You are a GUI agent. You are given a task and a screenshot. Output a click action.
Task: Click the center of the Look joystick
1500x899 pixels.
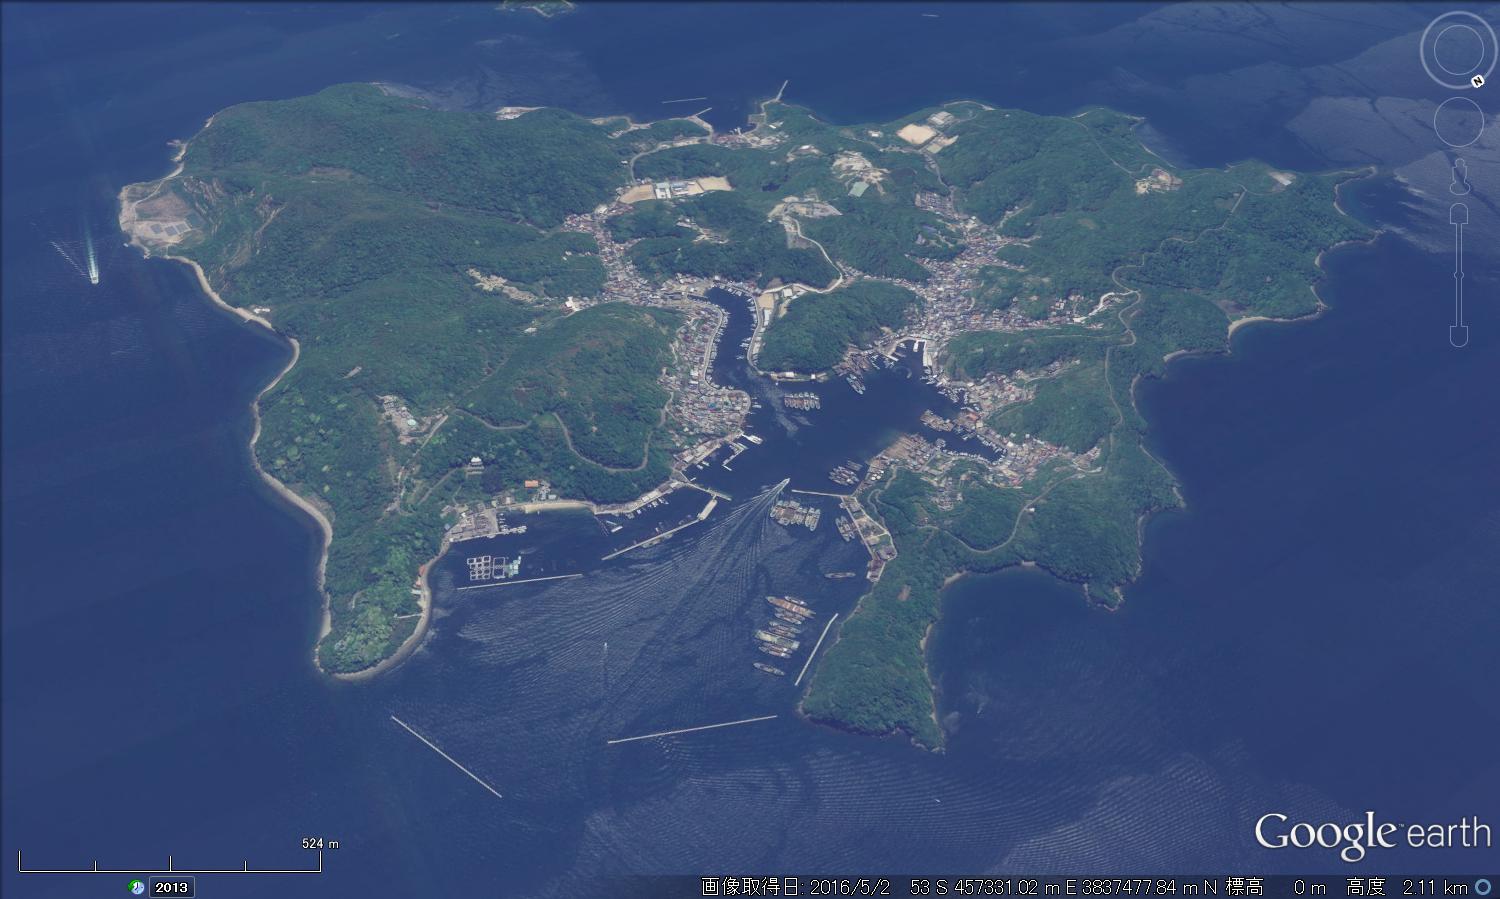click(x=1458, y=48)
